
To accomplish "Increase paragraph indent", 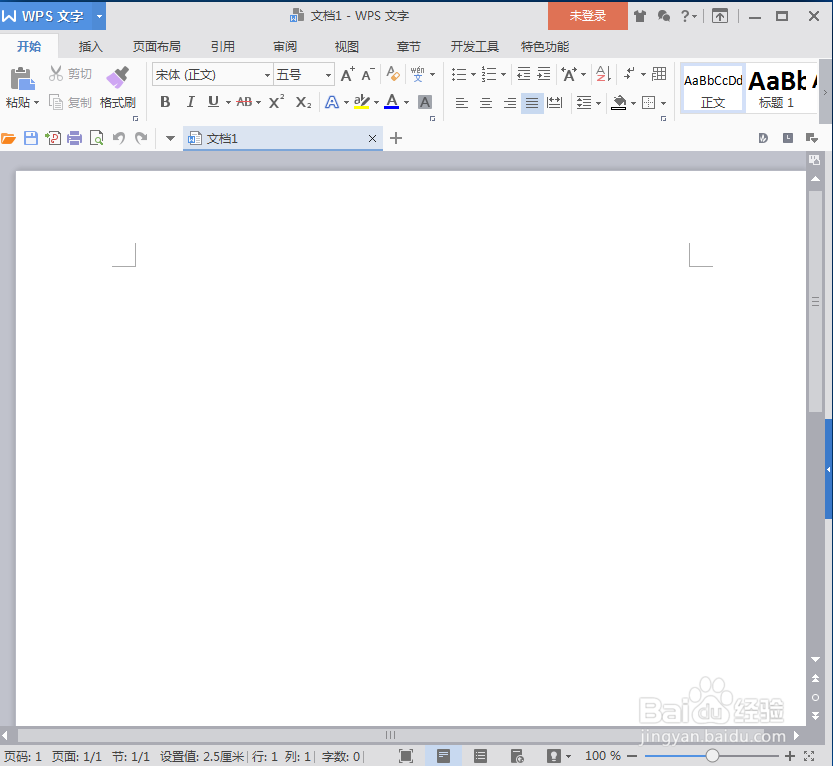I will click(543, 74).
